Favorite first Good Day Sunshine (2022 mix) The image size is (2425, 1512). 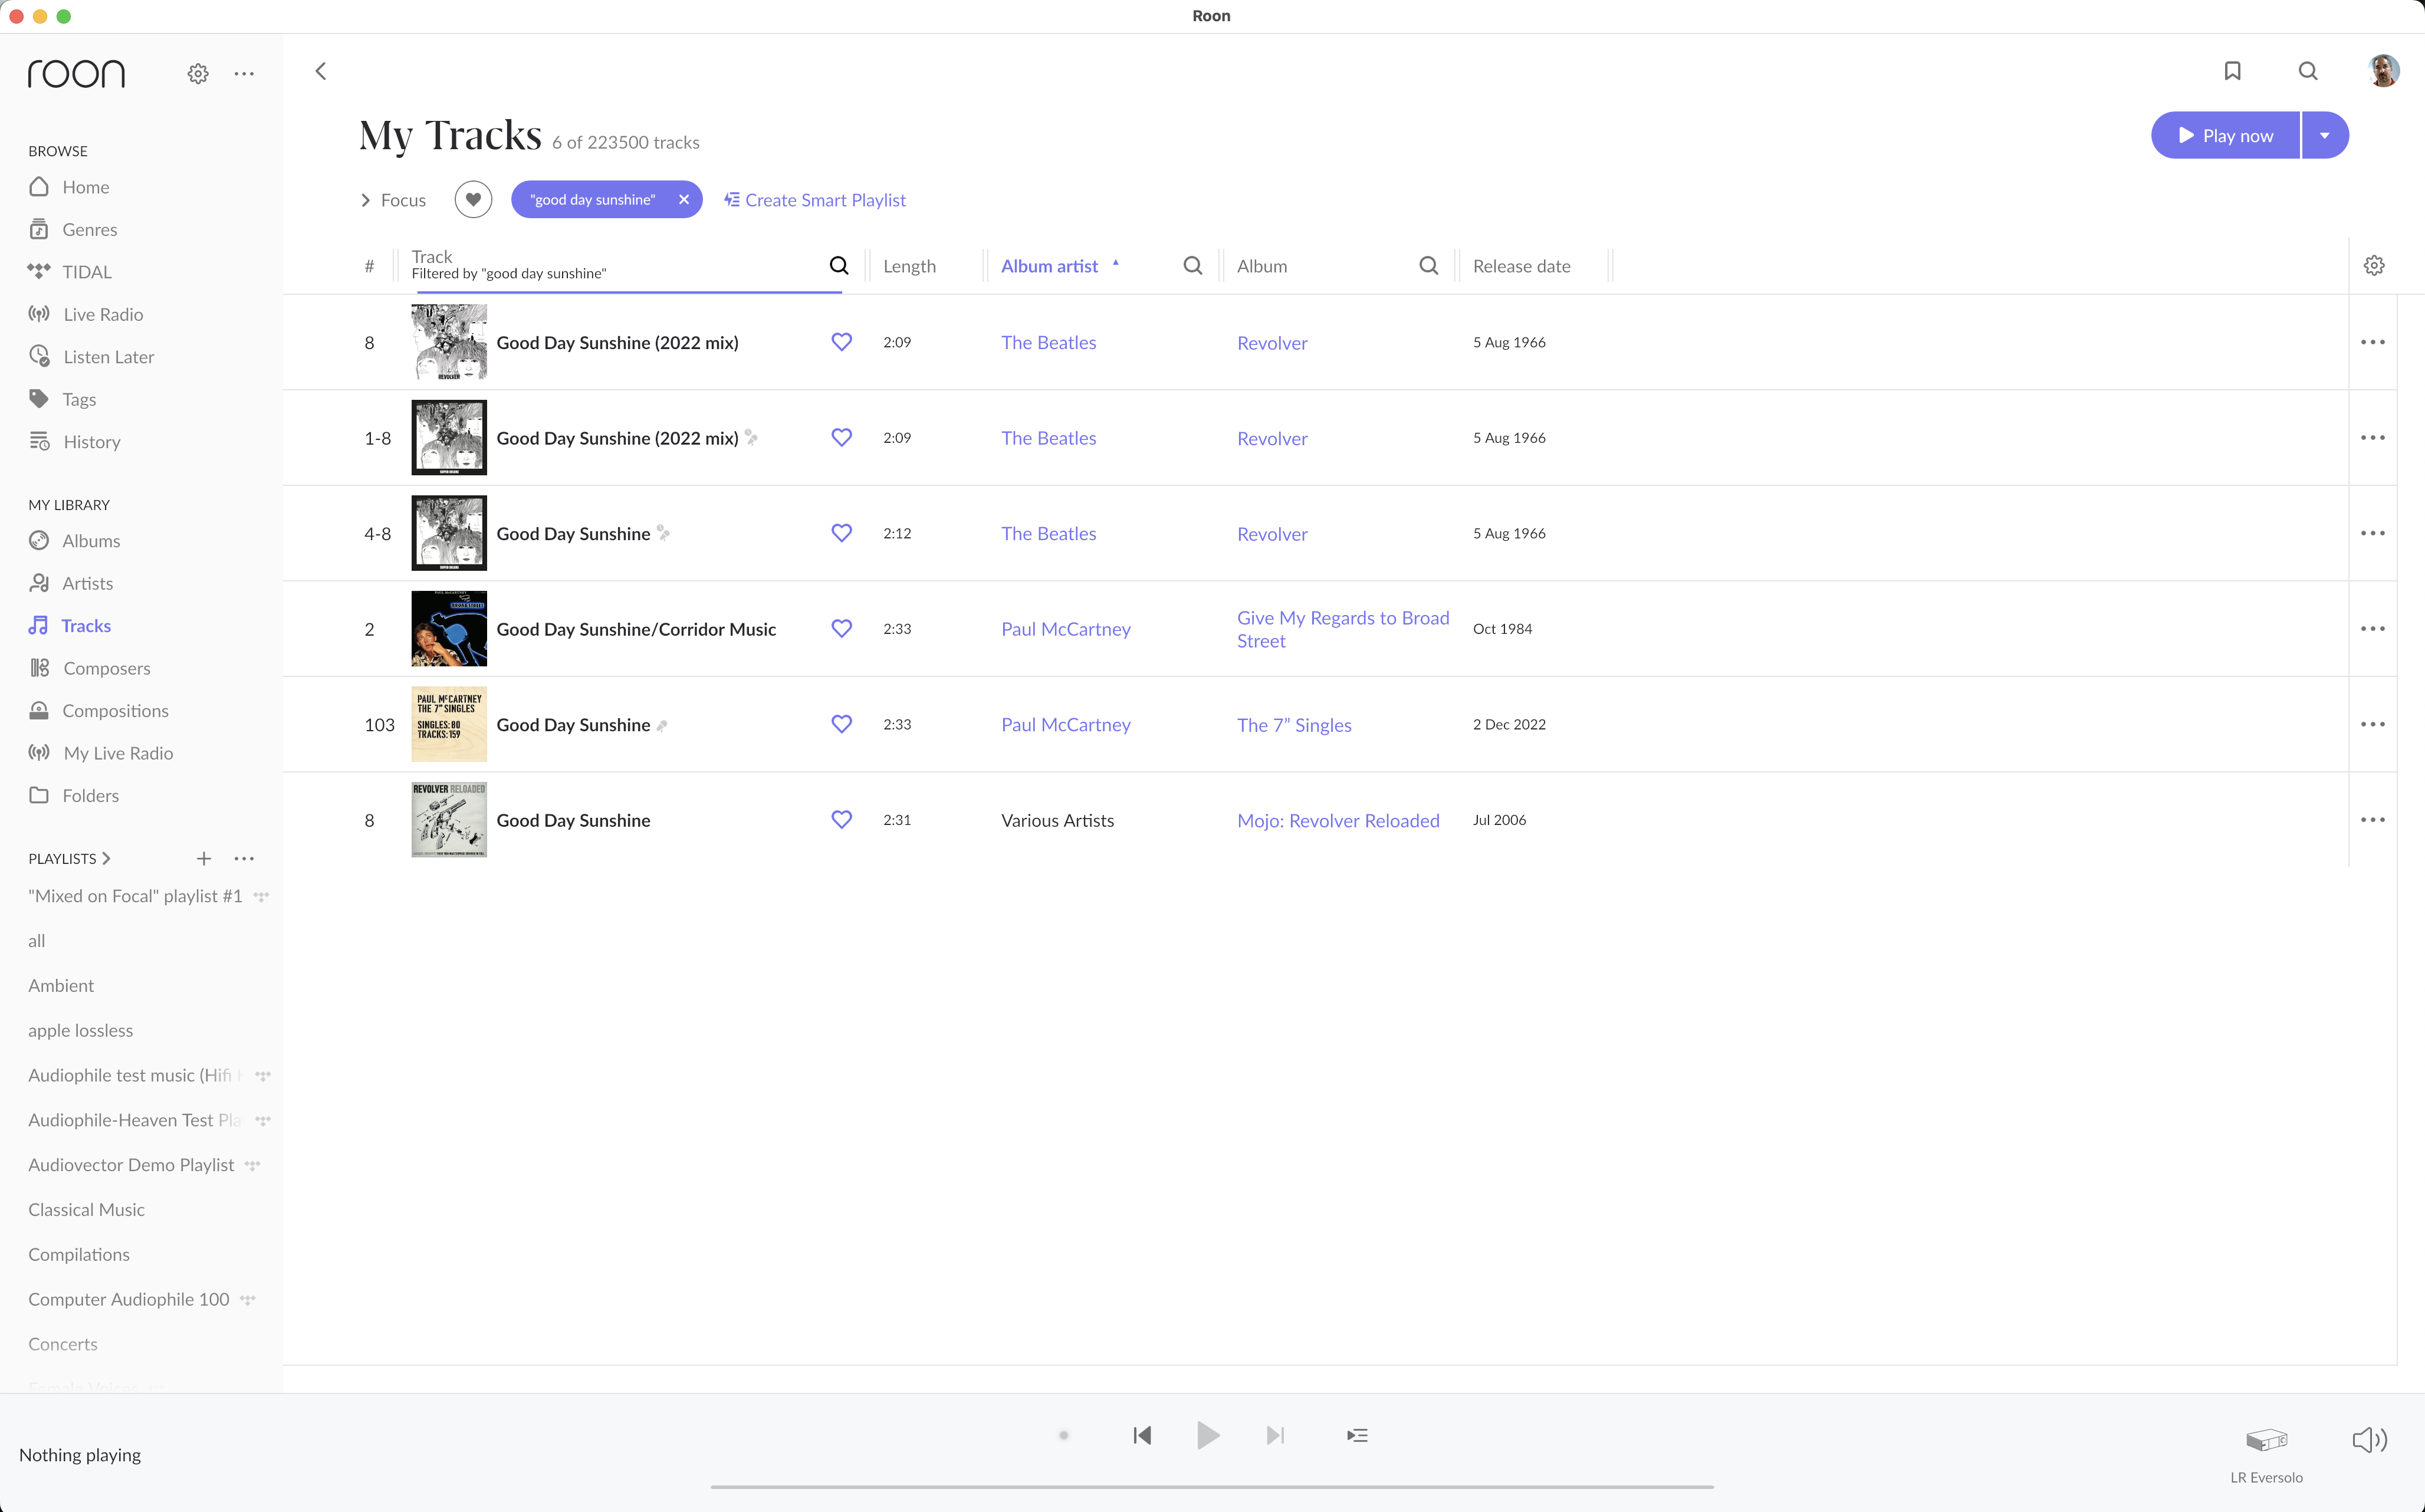click(x=842, y=342)
